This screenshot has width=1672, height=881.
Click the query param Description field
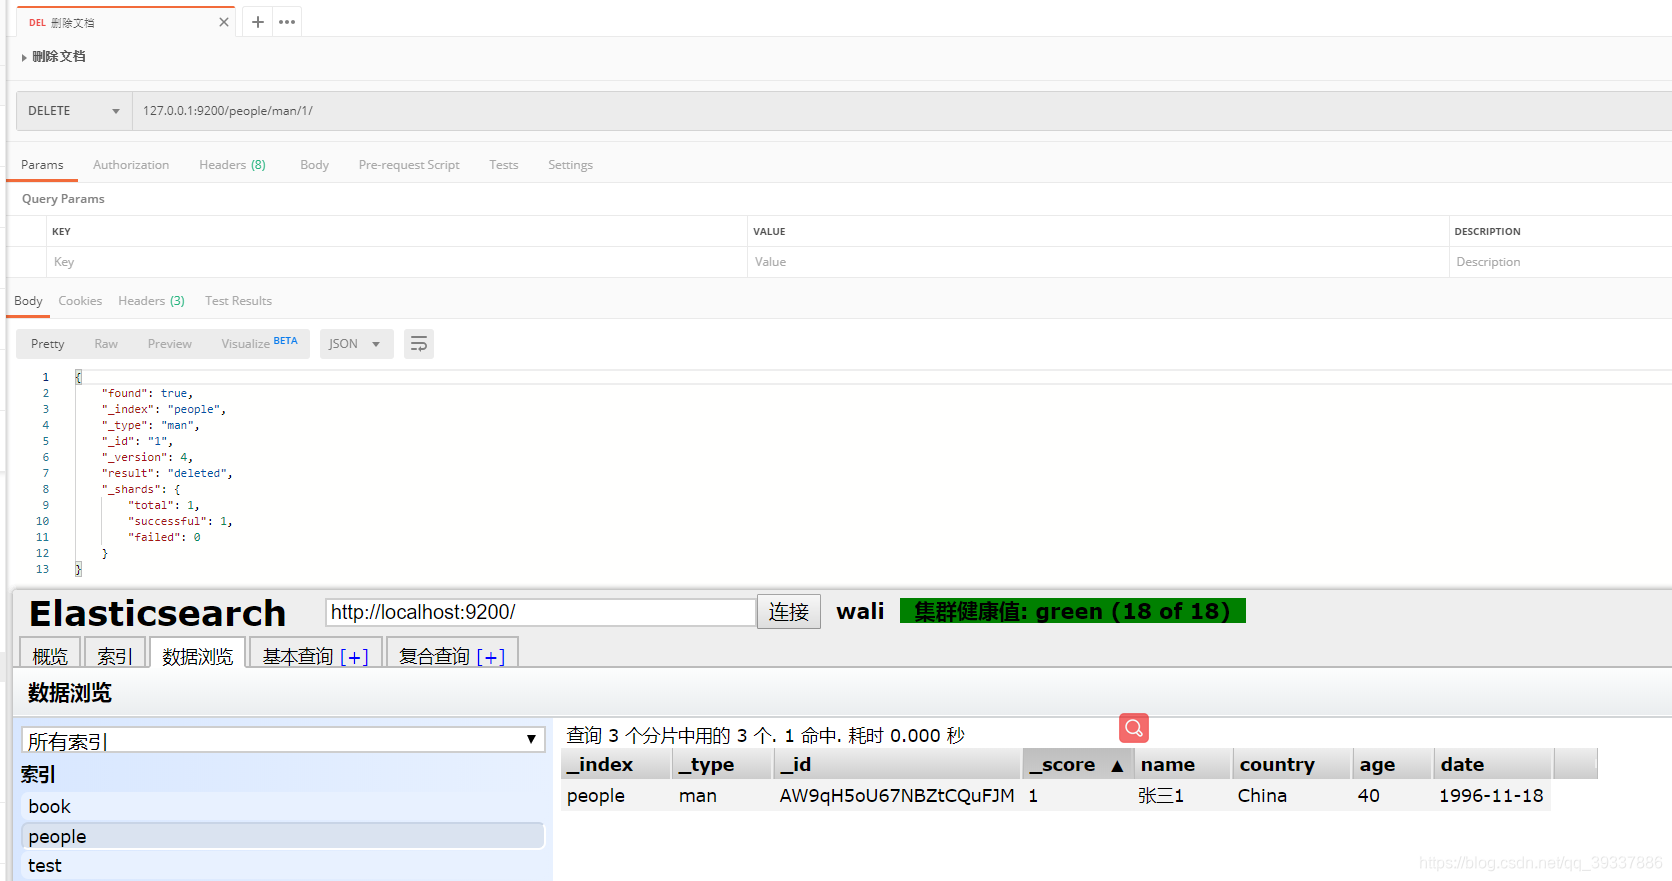[x=1560, y=262]
